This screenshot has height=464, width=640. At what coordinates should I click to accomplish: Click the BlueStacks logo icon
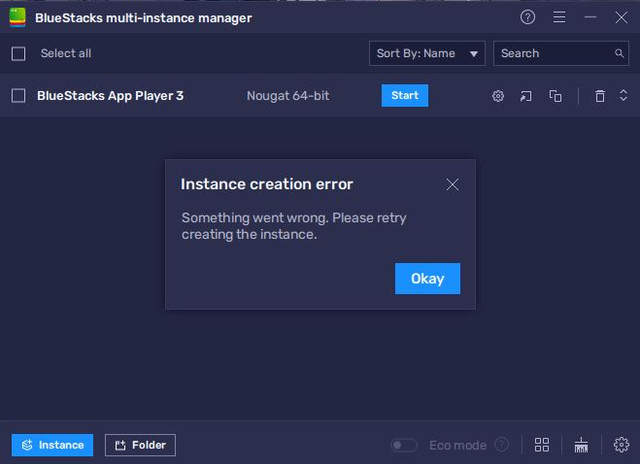[x=18, y=18]
